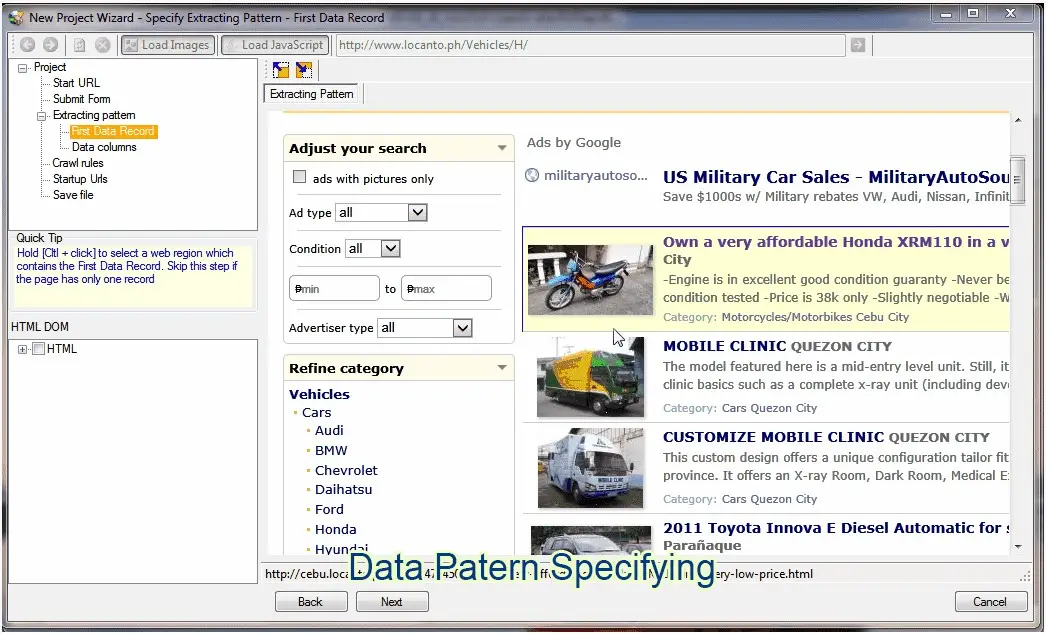Select First Data Record tree item
Viewport: 1046px width, 634px height.
(x=113, y=131)
